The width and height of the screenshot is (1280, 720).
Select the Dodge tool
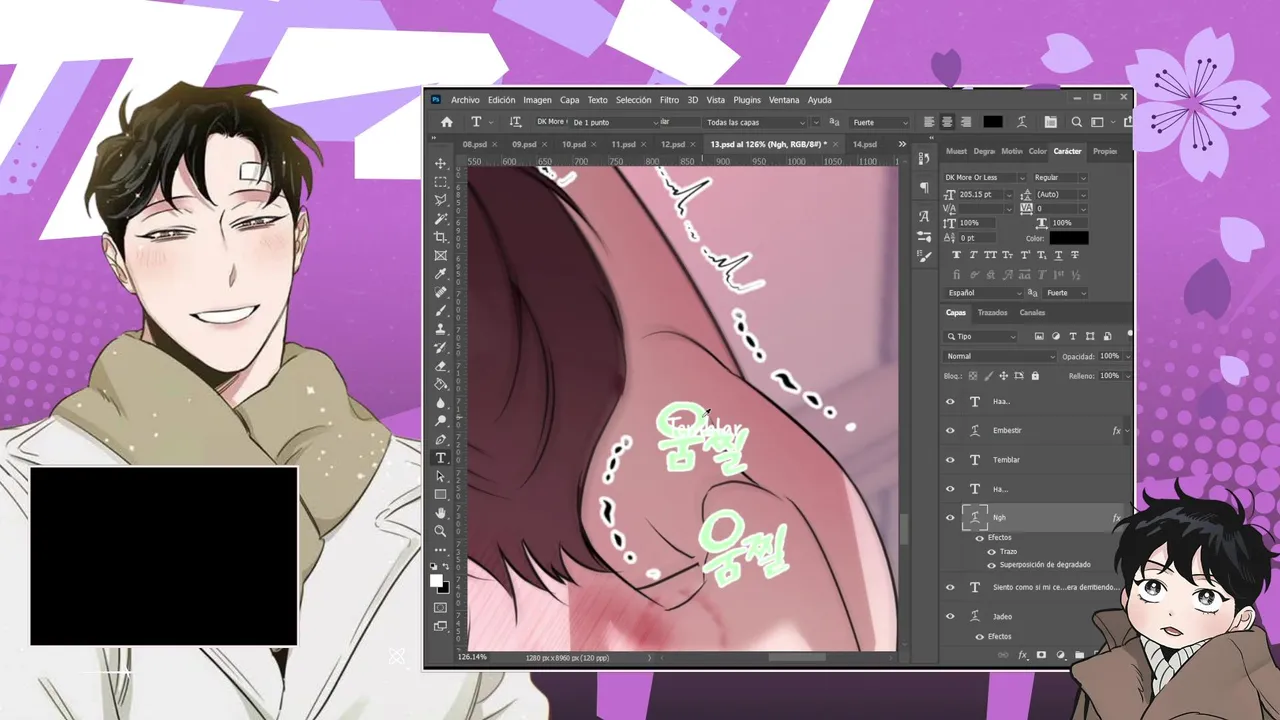440,421
